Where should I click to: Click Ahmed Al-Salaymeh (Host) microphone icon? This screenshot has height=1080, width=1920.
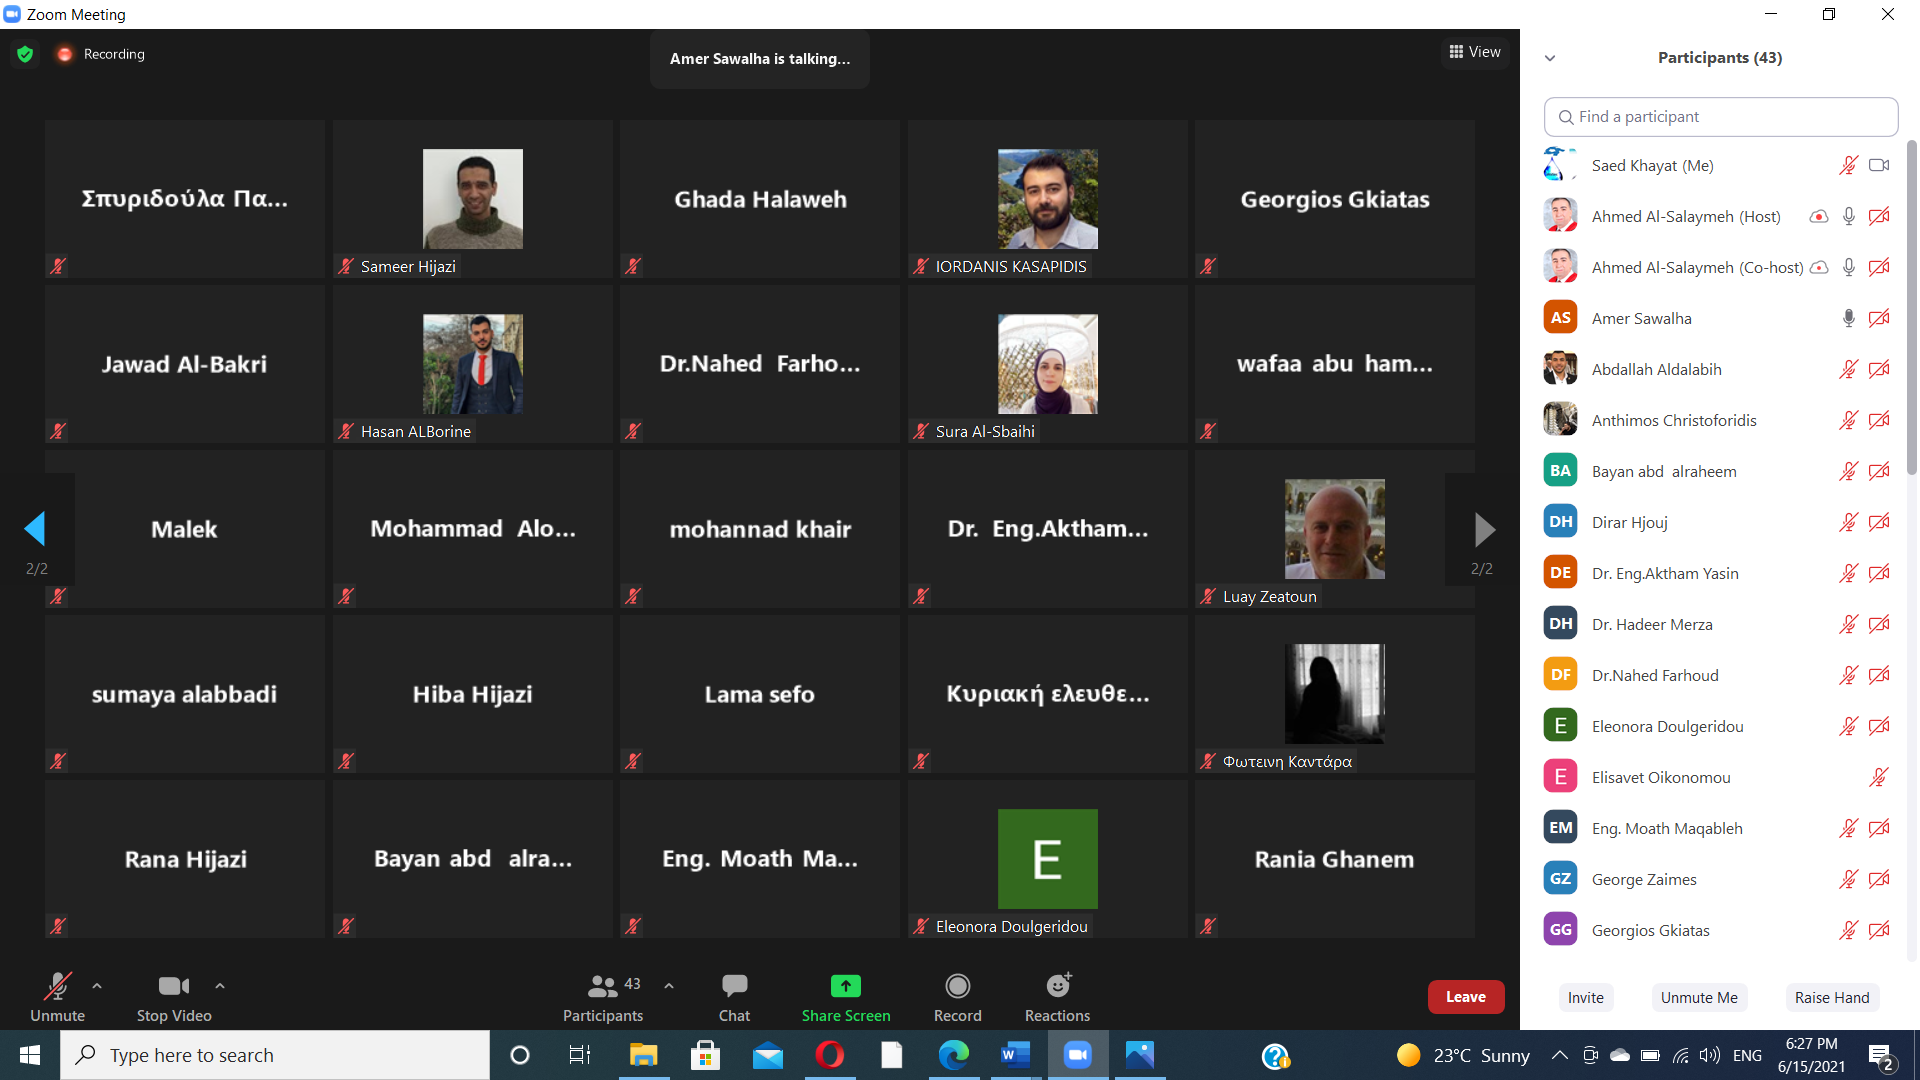point(1849,216)
